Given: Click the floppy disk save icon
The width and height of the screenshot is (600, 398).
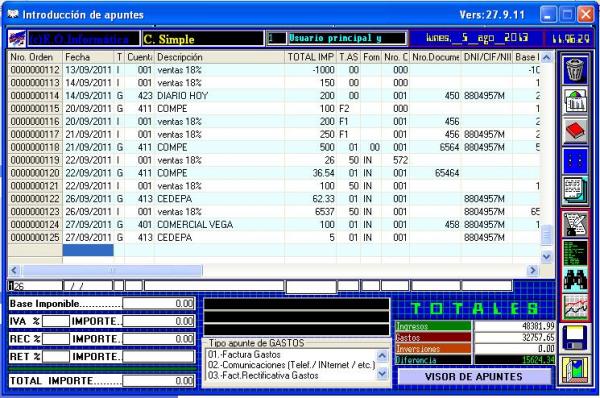Looking at the screenshot, I should [x=575, y=338].
